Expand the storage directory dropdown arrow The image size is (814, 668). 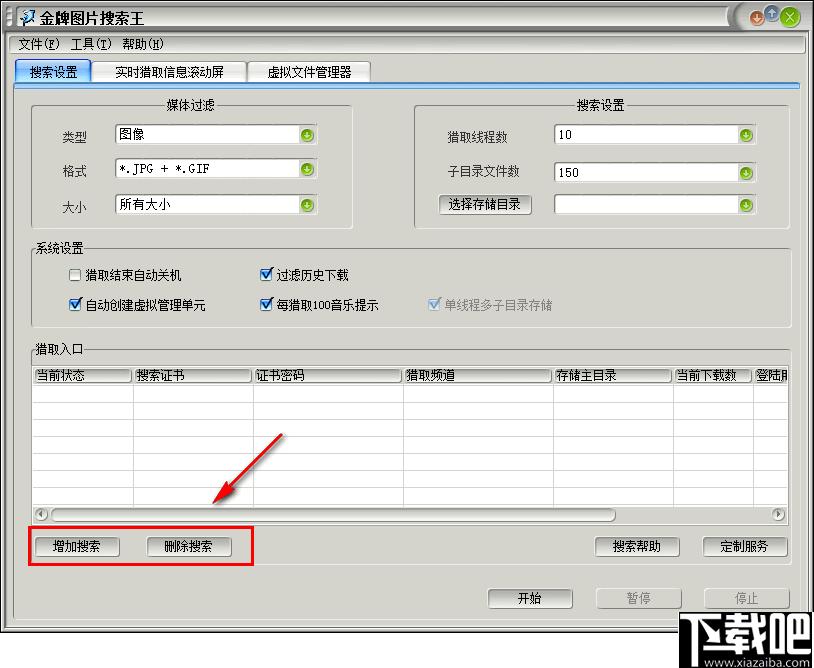point(746,206)
